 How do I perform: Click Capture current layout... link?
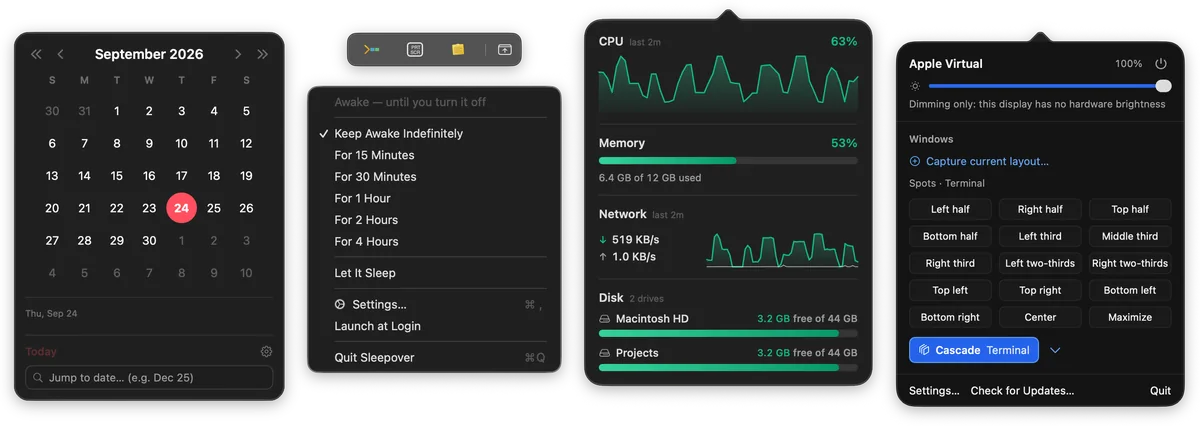pos(987,161)
